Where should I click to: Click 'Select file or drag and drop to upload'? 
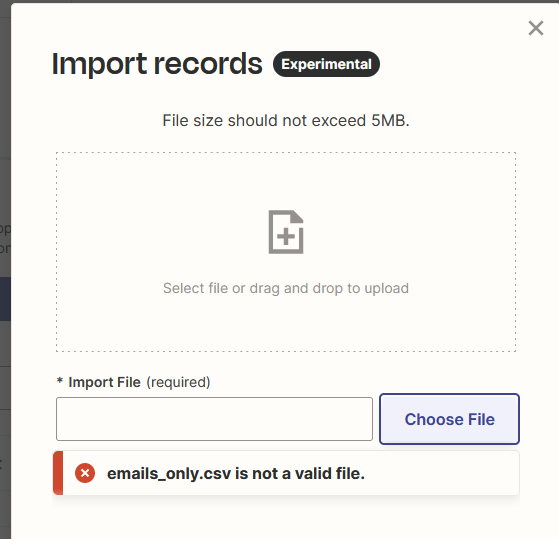coord(286,288)
